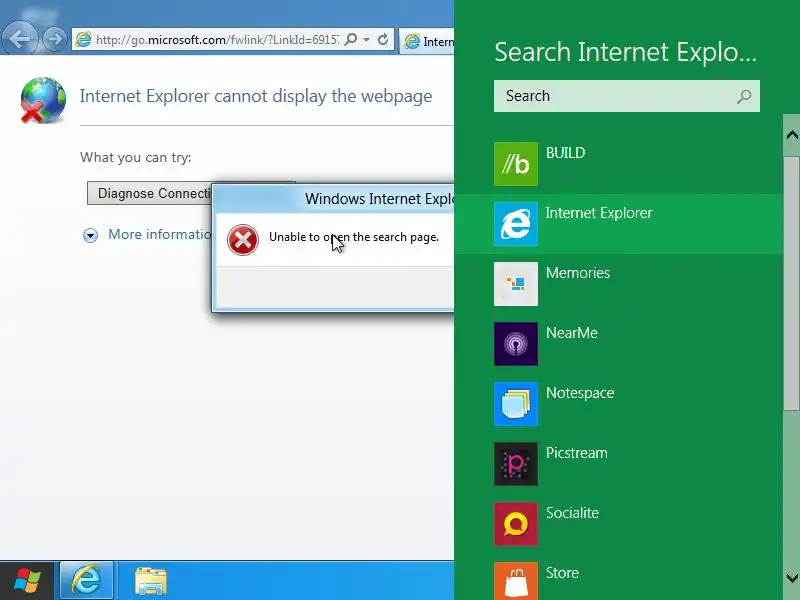Click 'Unable to open the search page.' message

pyautogui.click(x=354, y=237)
